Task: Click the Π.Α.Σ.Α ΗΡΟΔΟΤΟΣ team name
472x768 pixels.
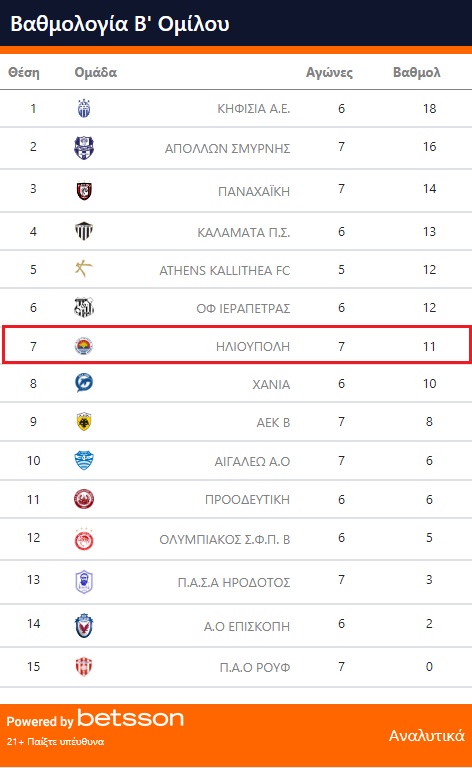Action: tap(234, 582)
